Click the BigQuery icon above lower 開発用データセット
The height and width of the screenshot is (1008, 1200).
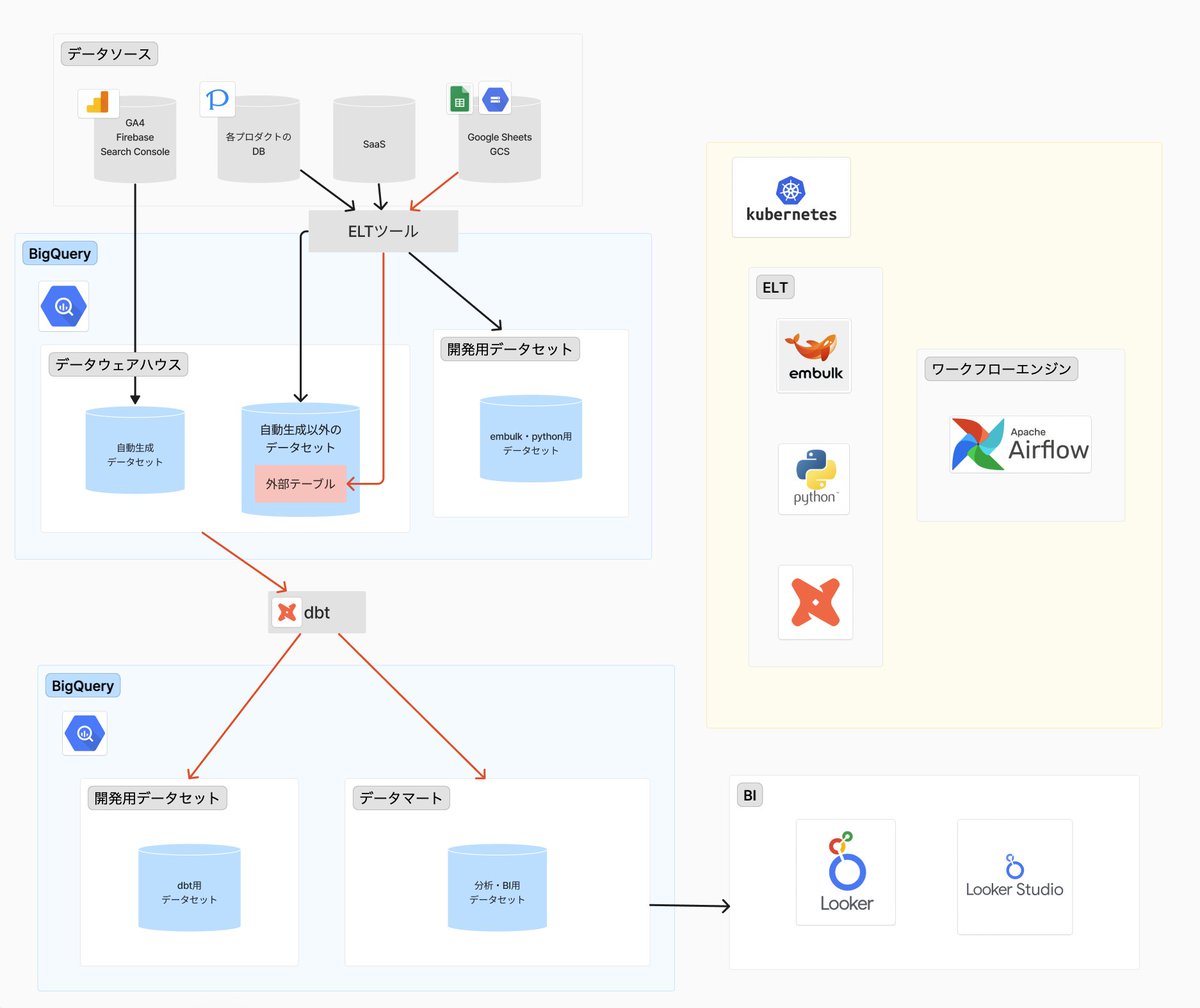pos(85,734)
